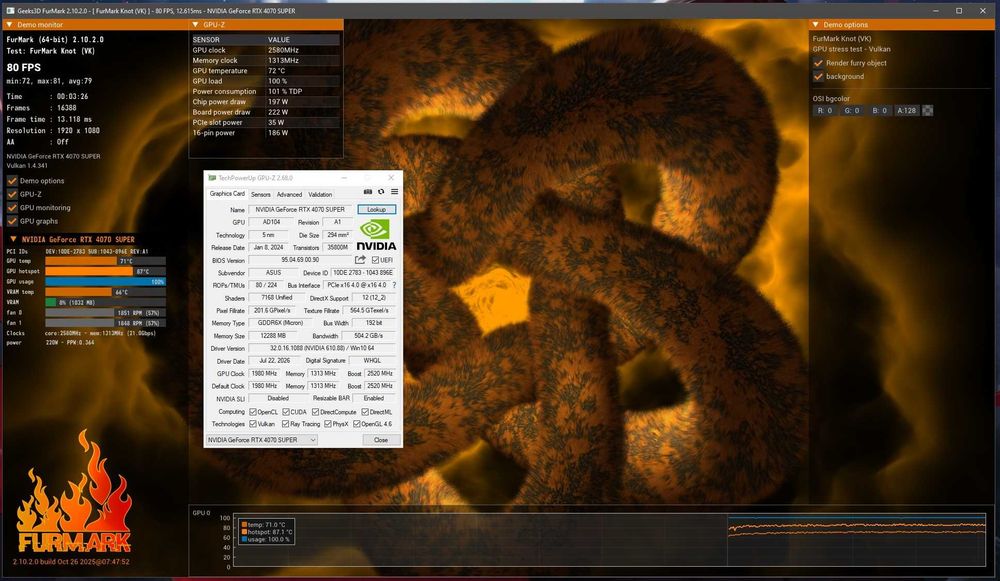
Task: Maximize the FurMark window
Action: tap(959, 11)
